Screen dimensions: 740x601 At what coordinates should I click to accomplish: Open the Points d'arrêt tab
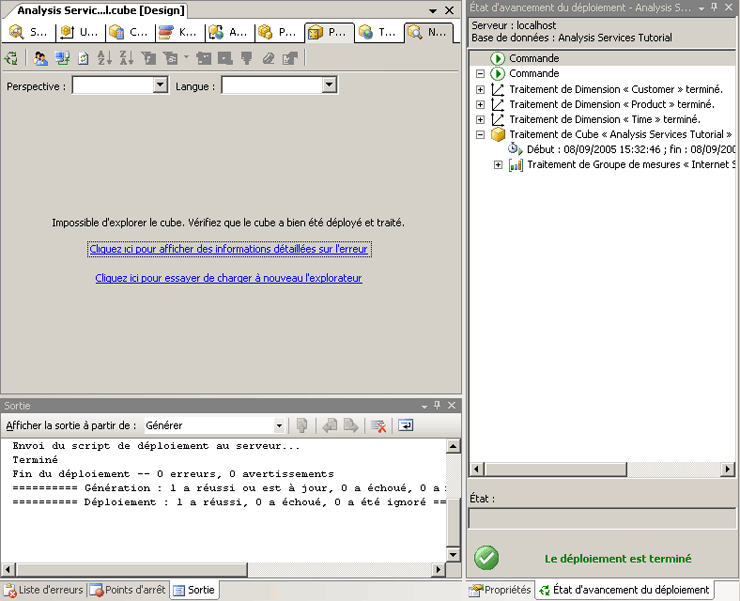[x=128, y=590]
